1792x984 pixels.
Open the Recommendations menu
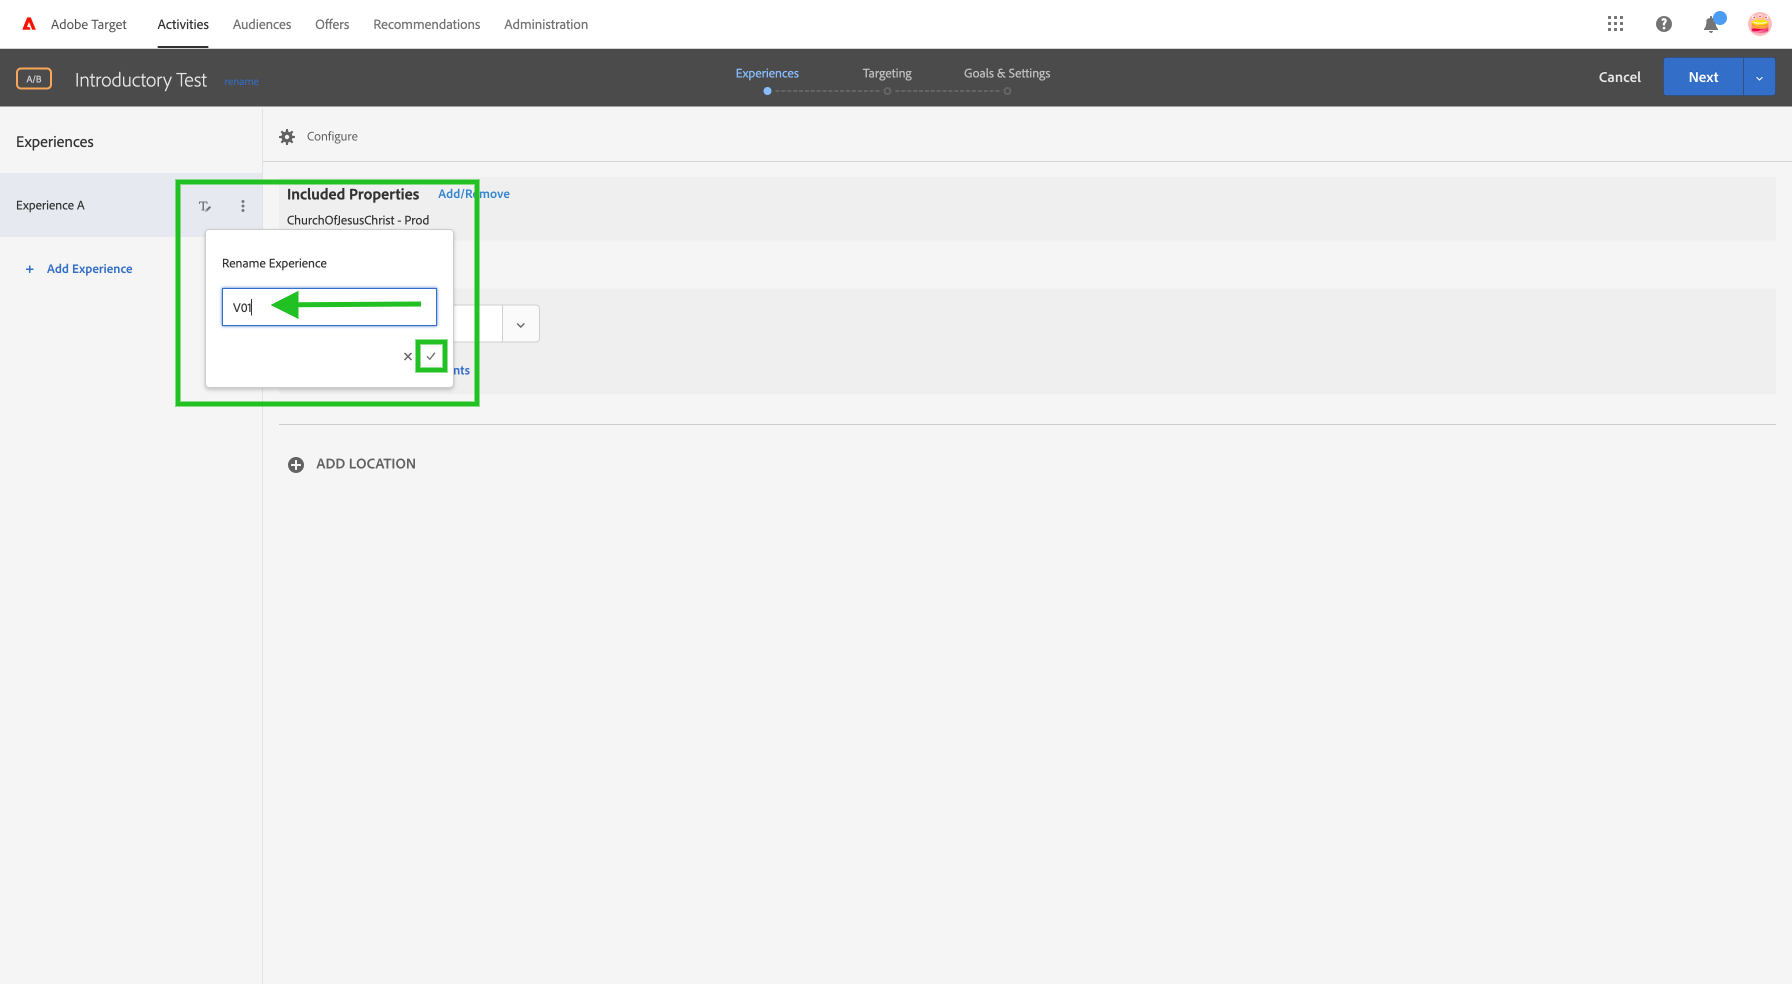point(427,23)
